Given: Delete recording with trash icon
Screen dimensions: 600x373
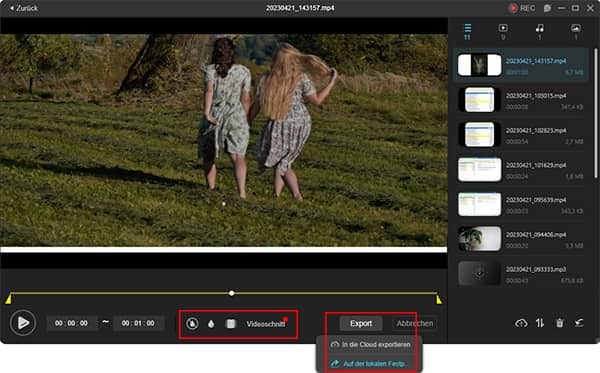Looking at the screenshot, I should [559, 323].
